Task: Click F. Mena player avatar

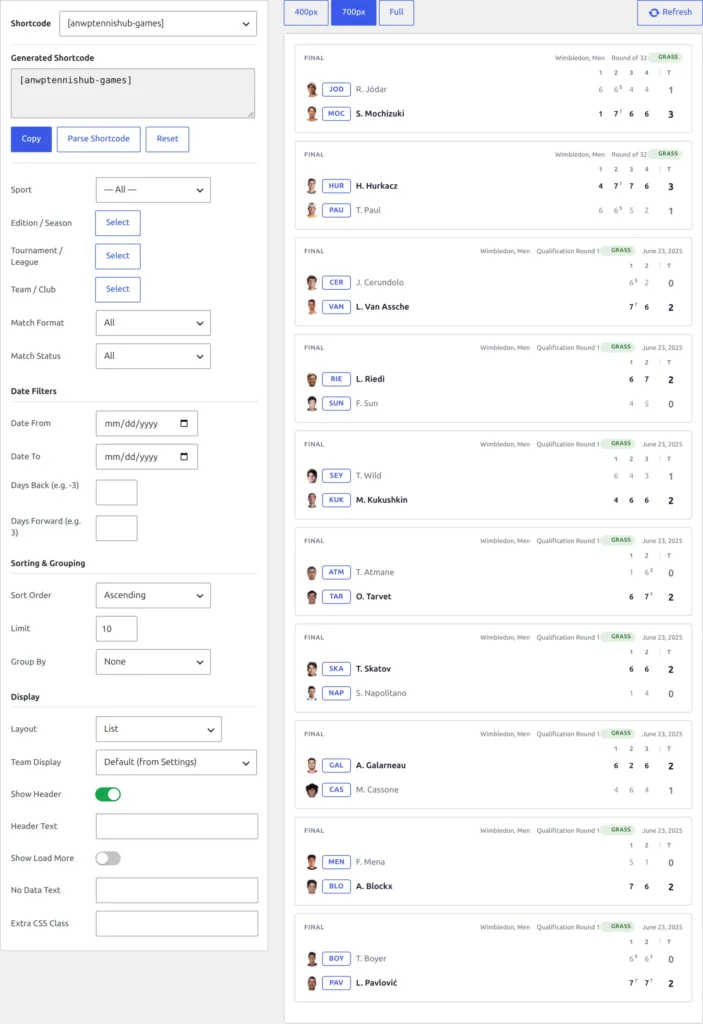Action: pyautogui.click(x=312, y=862)
